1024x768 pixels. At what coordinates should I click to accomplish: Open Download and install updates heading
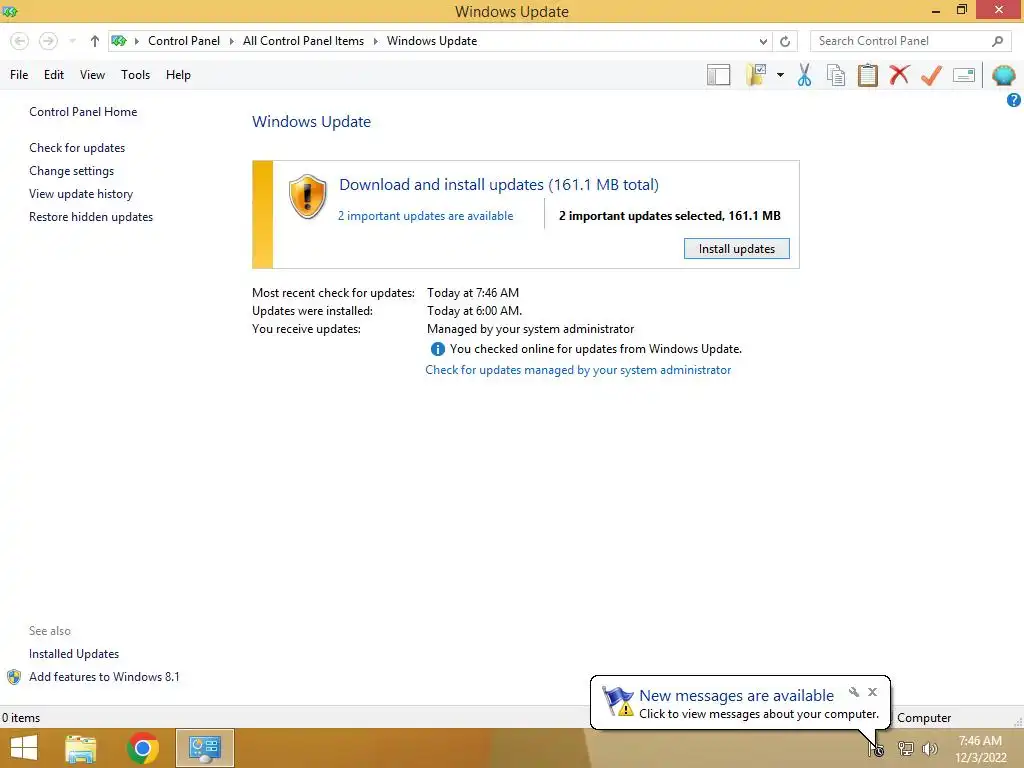499,185
